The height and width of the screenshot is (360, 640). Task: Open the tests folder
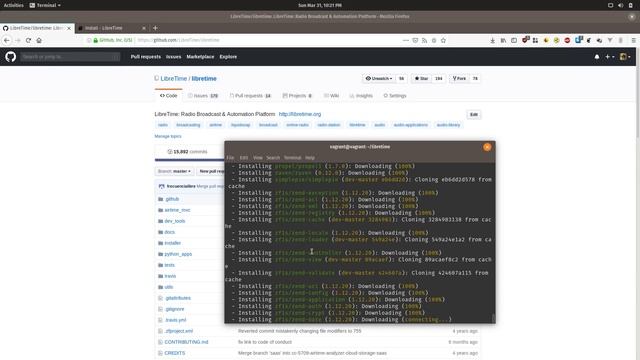point(169,265)
